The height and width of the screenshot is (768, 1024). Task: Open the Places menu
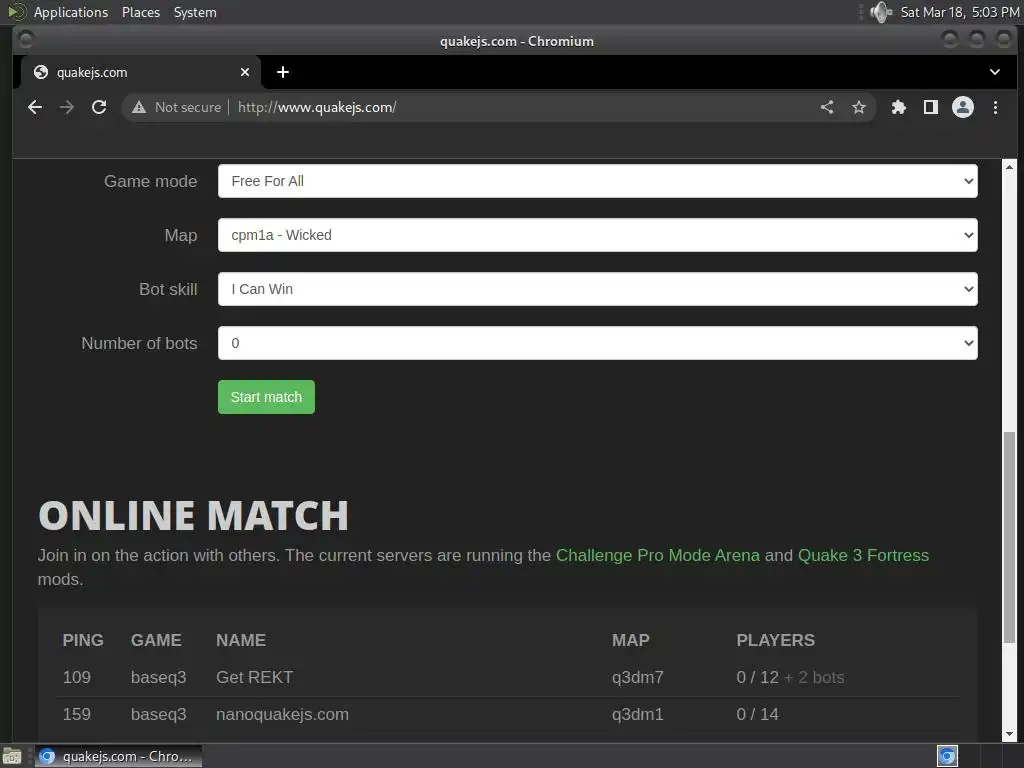140,12
